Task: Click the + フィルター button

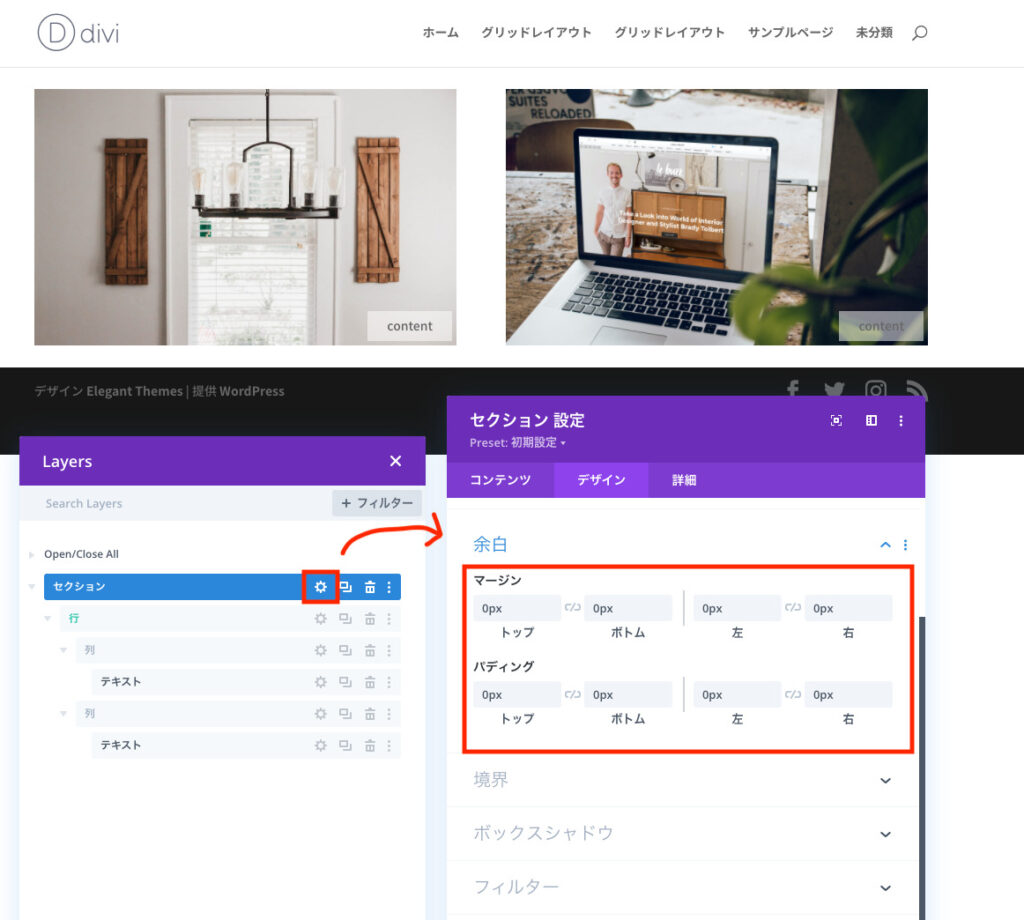Action: (376, 503)
